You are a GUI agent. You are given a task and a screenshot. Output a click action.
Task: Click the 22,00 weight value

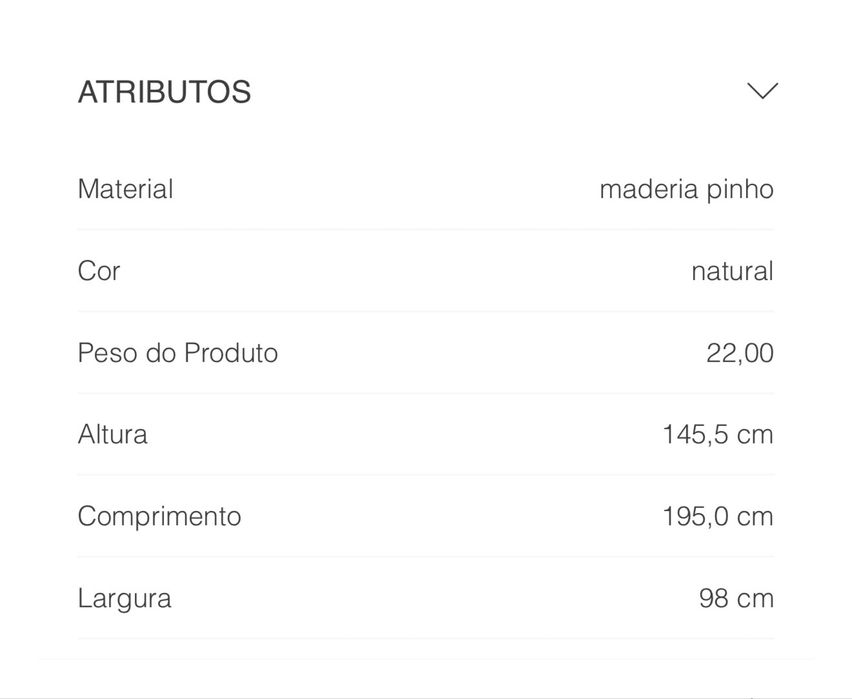(x=739, y=353)
